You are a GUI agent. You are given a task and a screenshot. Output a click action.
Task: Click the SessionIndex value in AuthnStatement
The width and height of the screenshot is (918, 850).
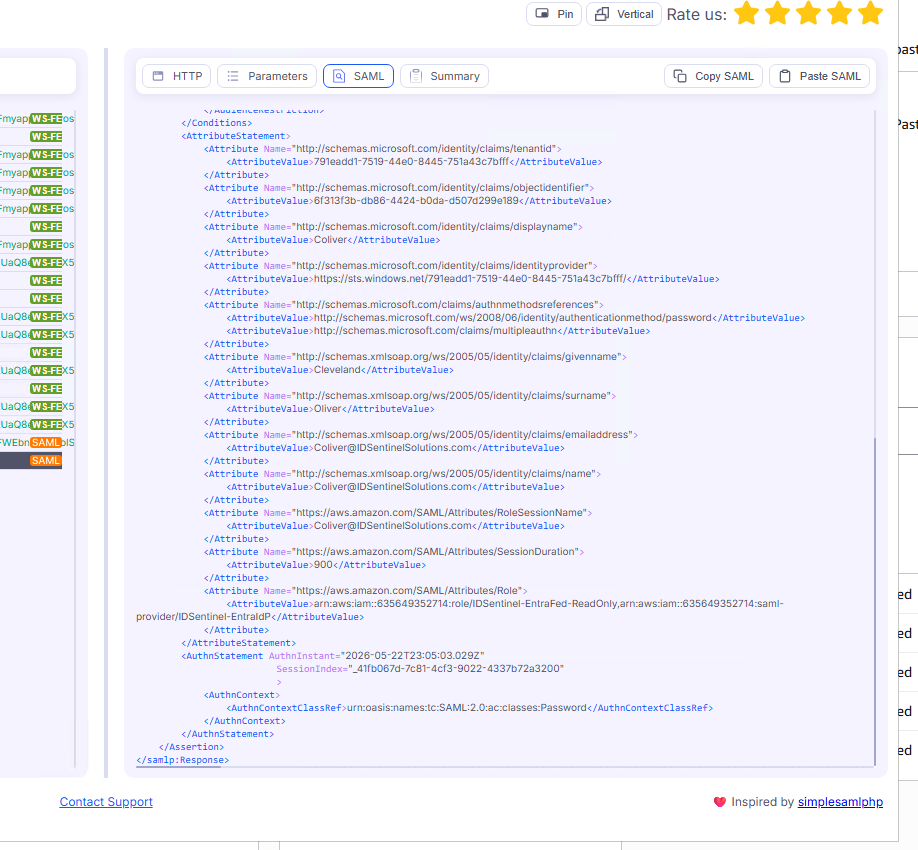455,669
